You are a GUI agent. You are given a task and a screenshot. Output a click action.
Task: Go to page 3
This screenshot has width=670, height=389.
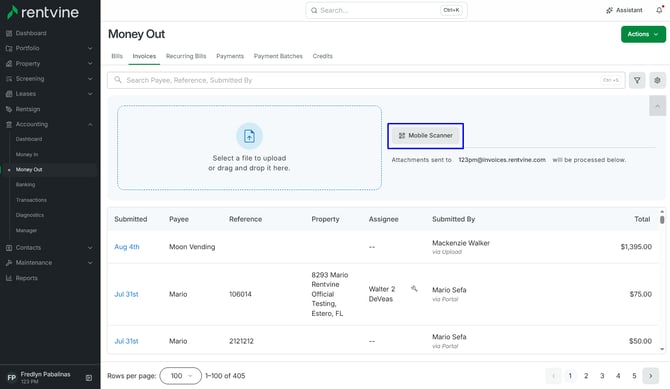602,376
